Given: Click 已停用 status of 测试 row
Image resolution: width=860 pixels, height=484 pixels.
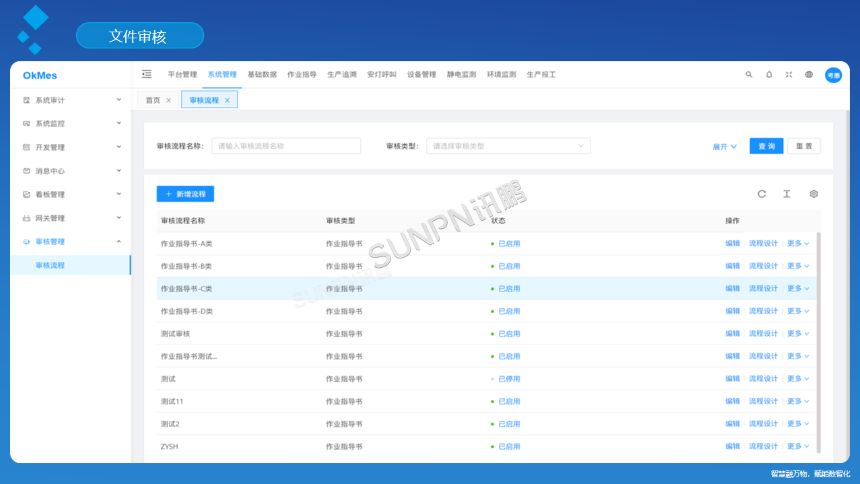Looking at the screenshot, I should 509,379.
